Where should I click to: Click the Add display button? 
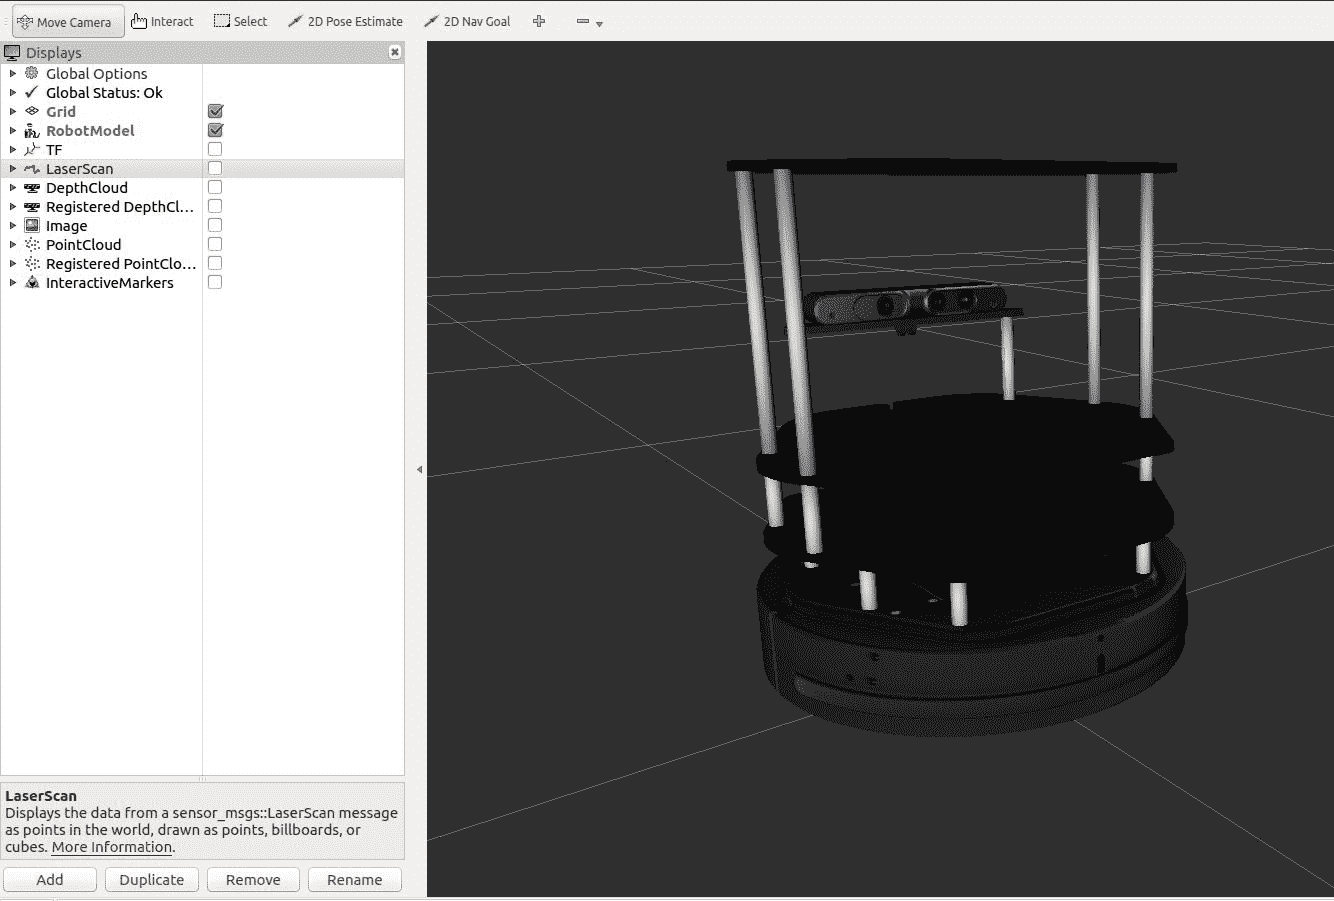tap(50, 879)
